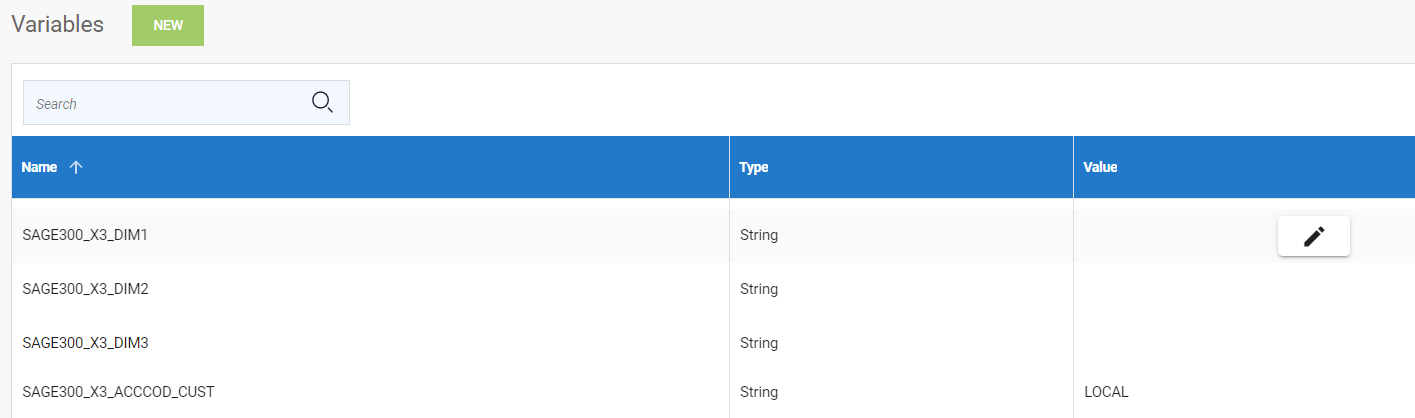Edit SAGE300_X3_DIM1 with the pencil icon

[1313, 236]
